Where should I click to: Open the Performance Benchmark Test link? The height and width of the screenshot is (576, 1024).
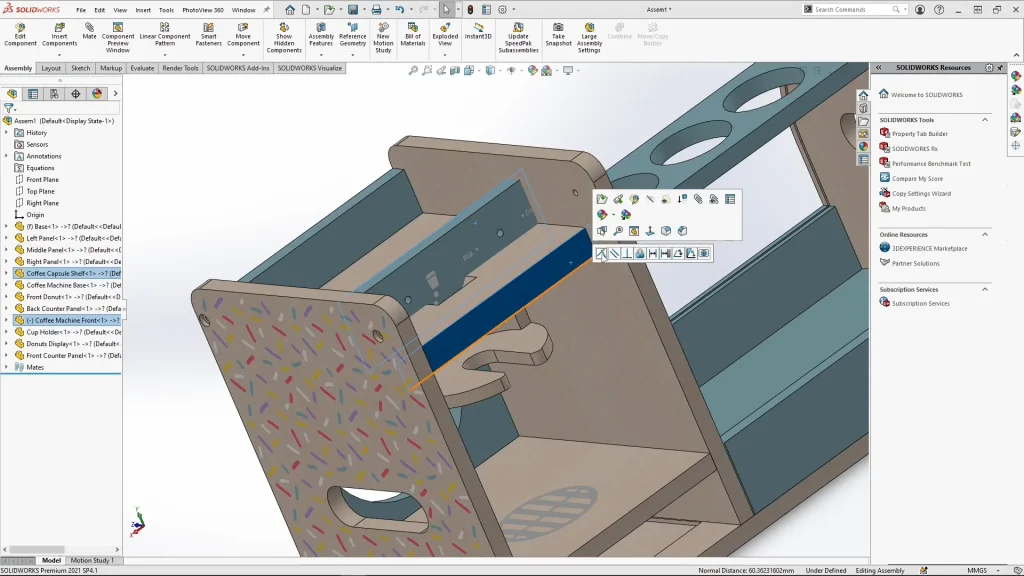(x=931, y=163)
